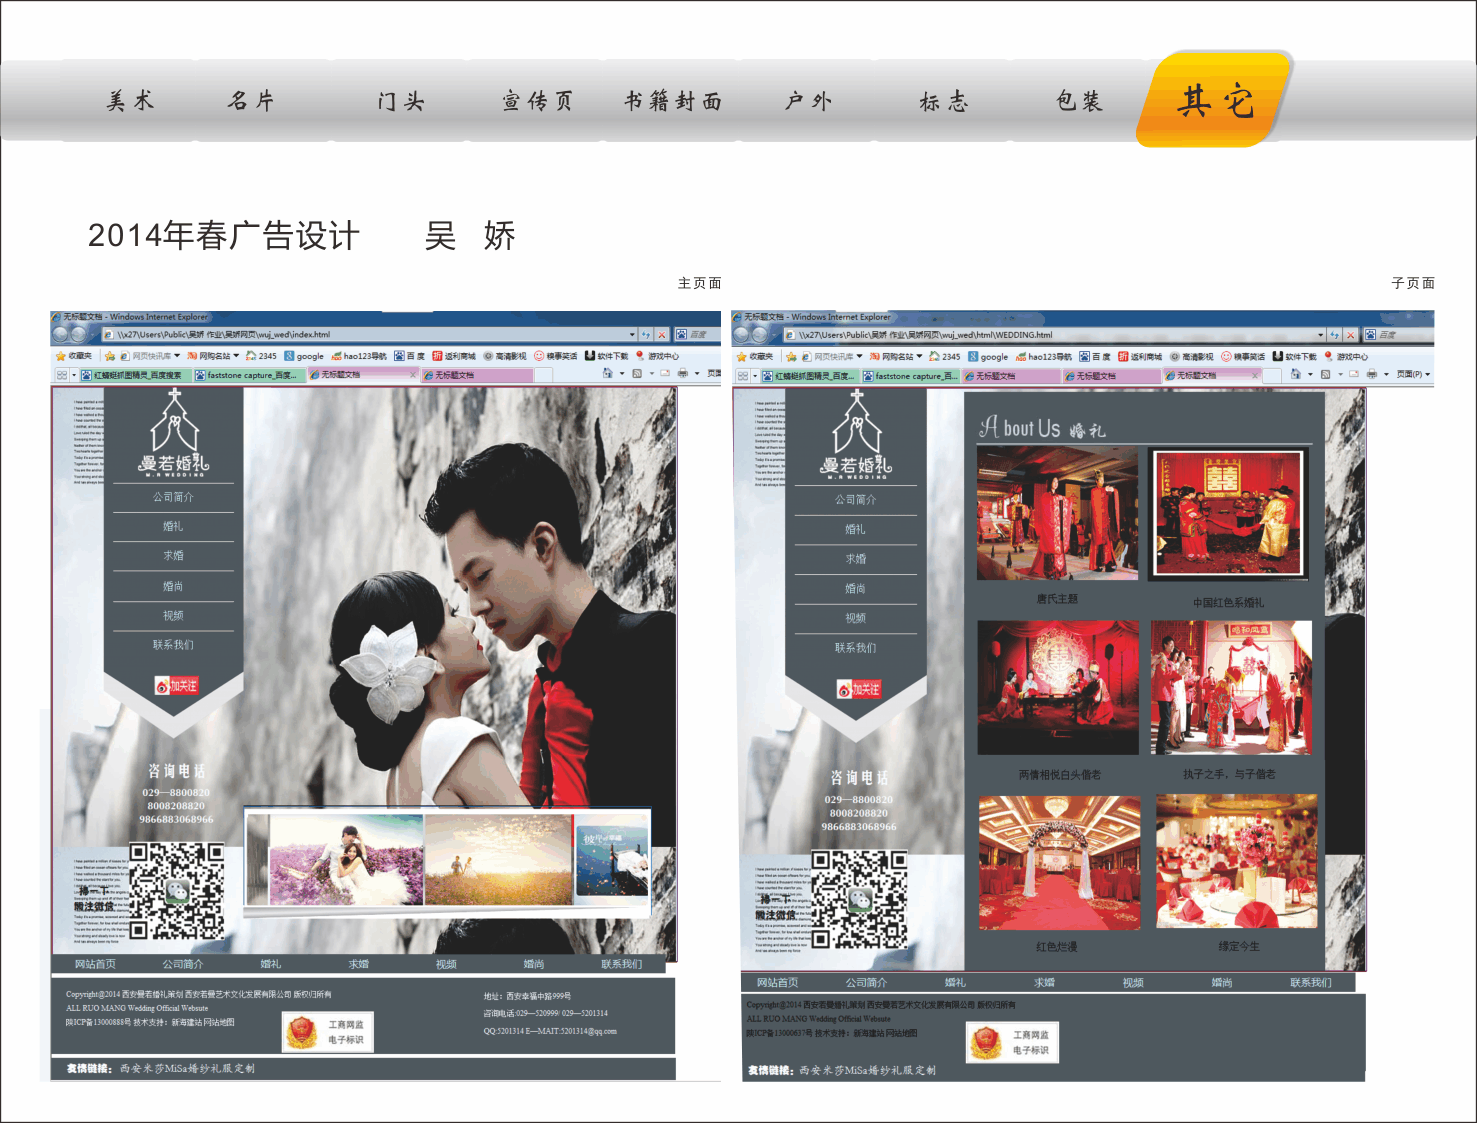Viewport: 1477px width, 1123px height.
Task: Click the printer icon in the index.html browser toolbar
Action: [682, 374]
